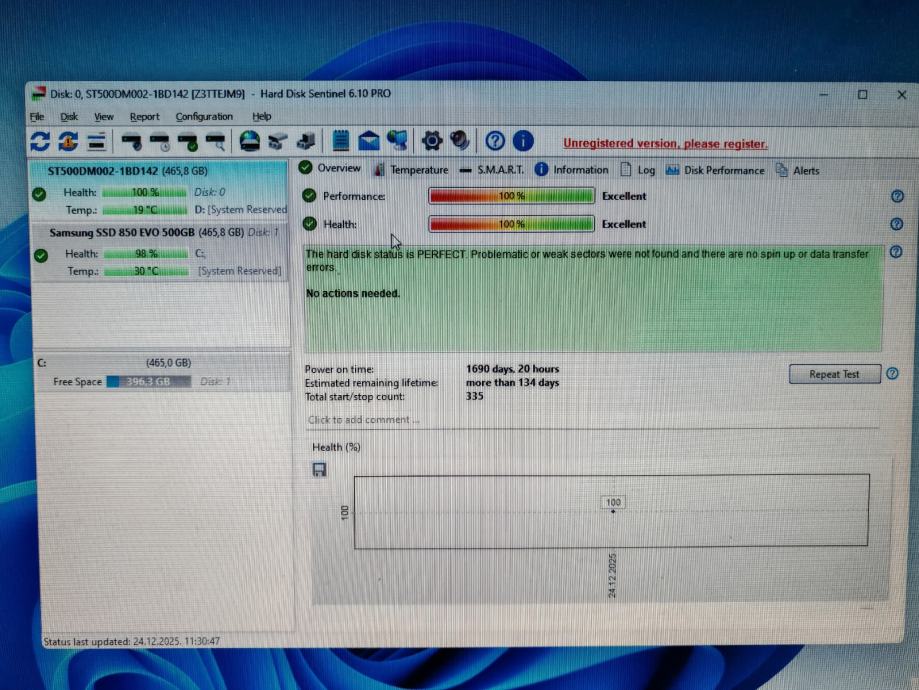Click the green checkmark beside ST500DM002 health
Screen dimensions: 919x690
39,194
